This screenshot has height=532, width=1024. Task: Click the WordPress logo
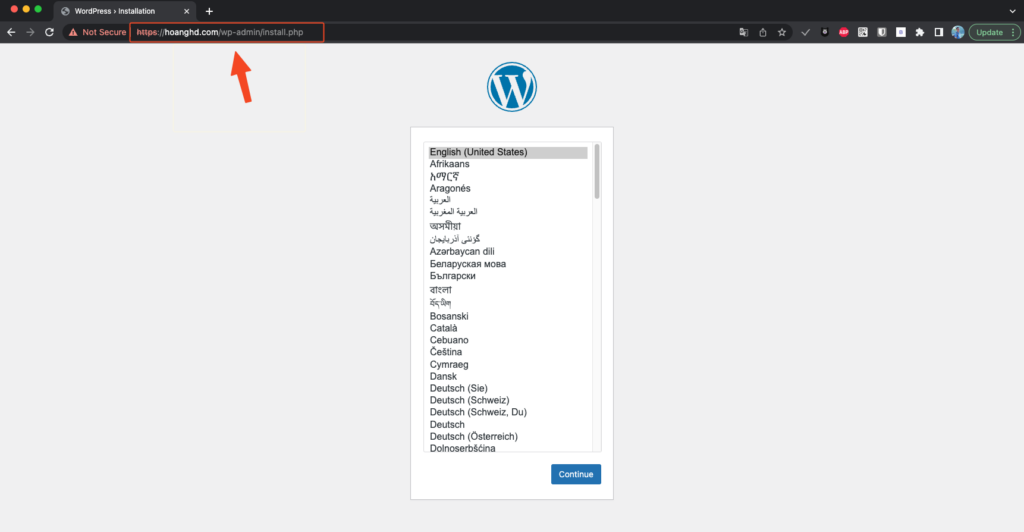click(511, 87)
